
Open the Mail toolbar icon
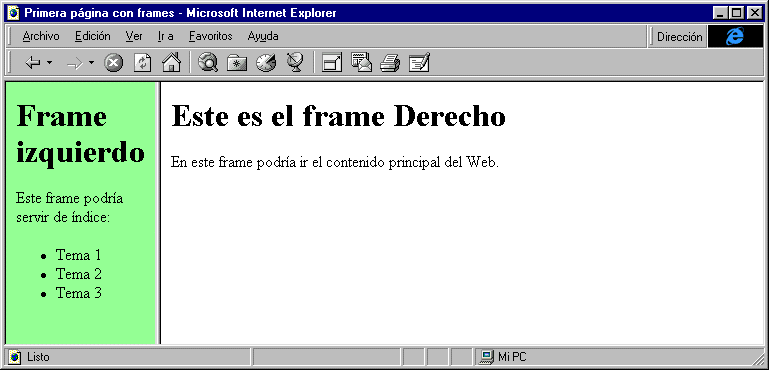[x=361, y=63]
